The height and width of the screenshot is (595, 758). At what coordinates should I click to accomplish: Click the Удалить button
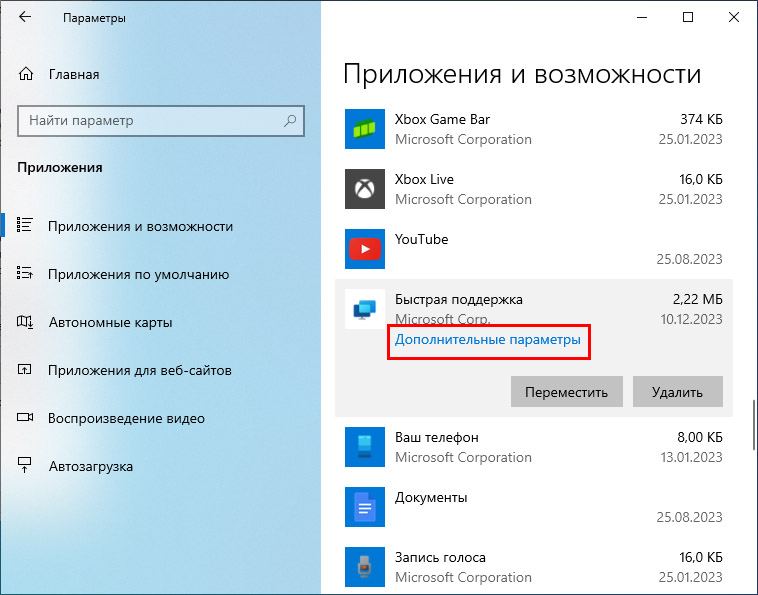677,392
